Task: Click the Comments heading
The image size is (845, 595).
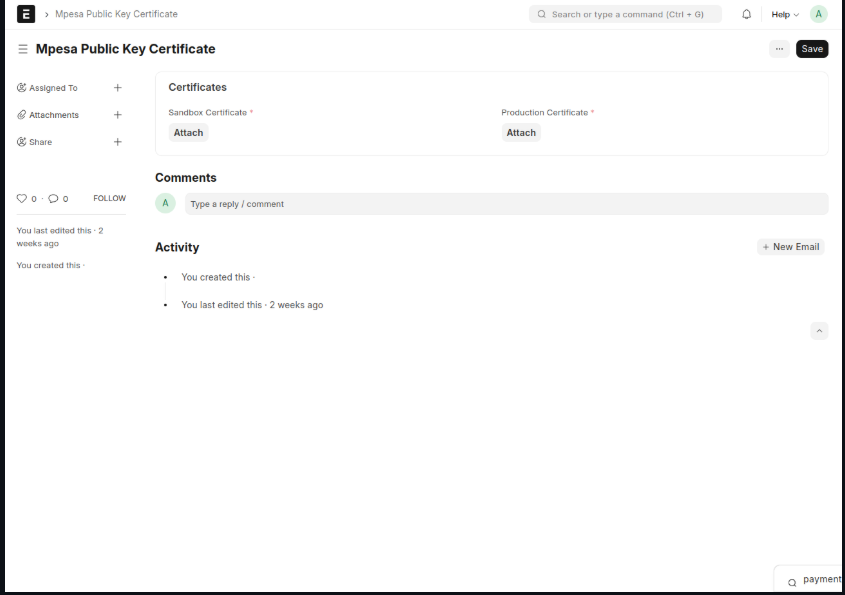Action: pyautogui.click(x=186, y=178)
